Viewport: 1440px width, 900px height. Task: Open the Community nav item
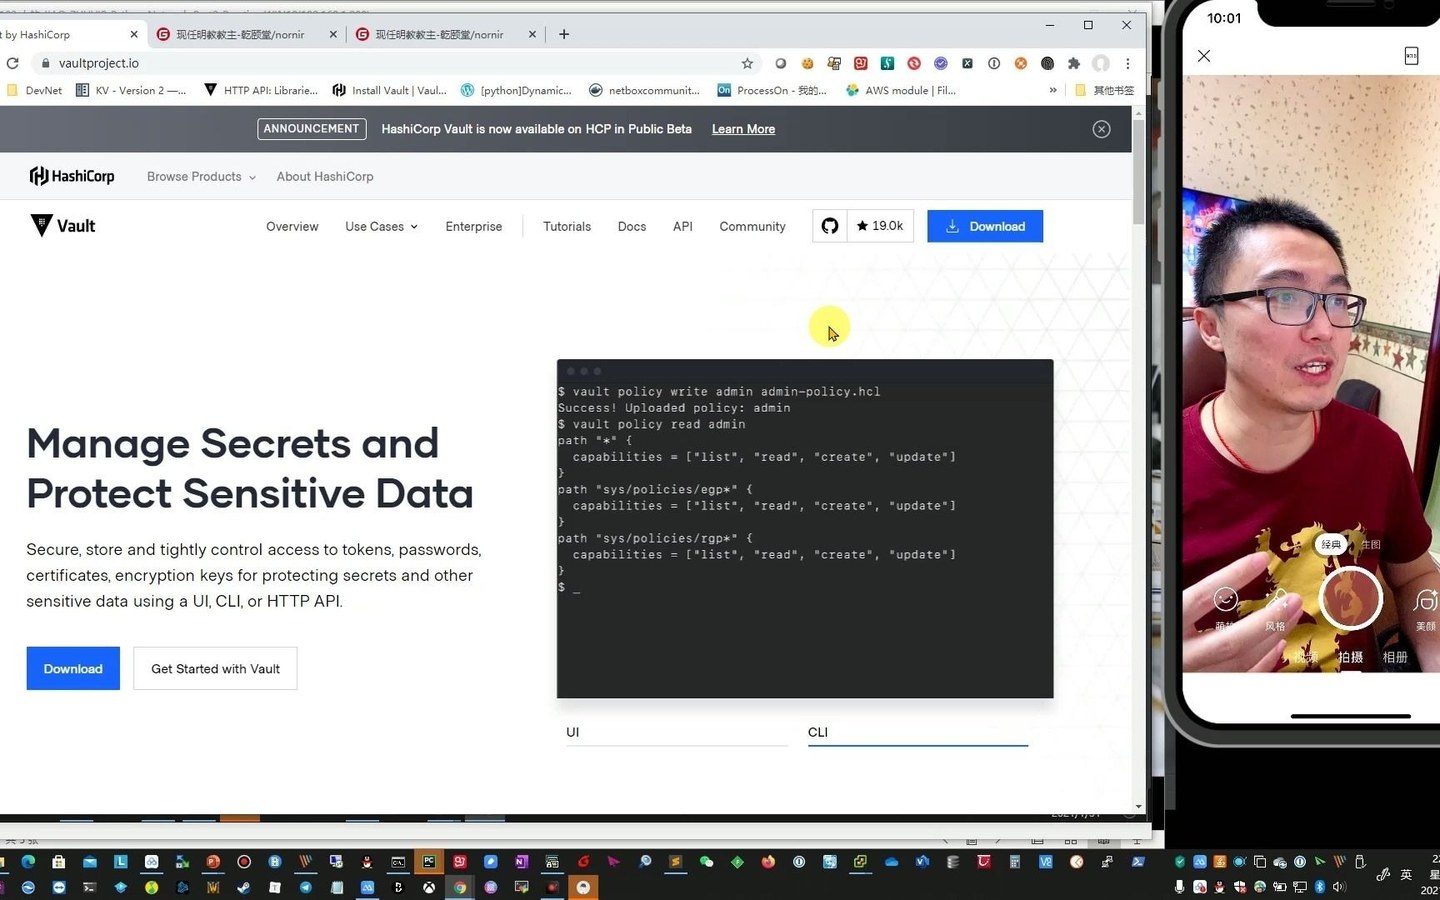(752, 227)
